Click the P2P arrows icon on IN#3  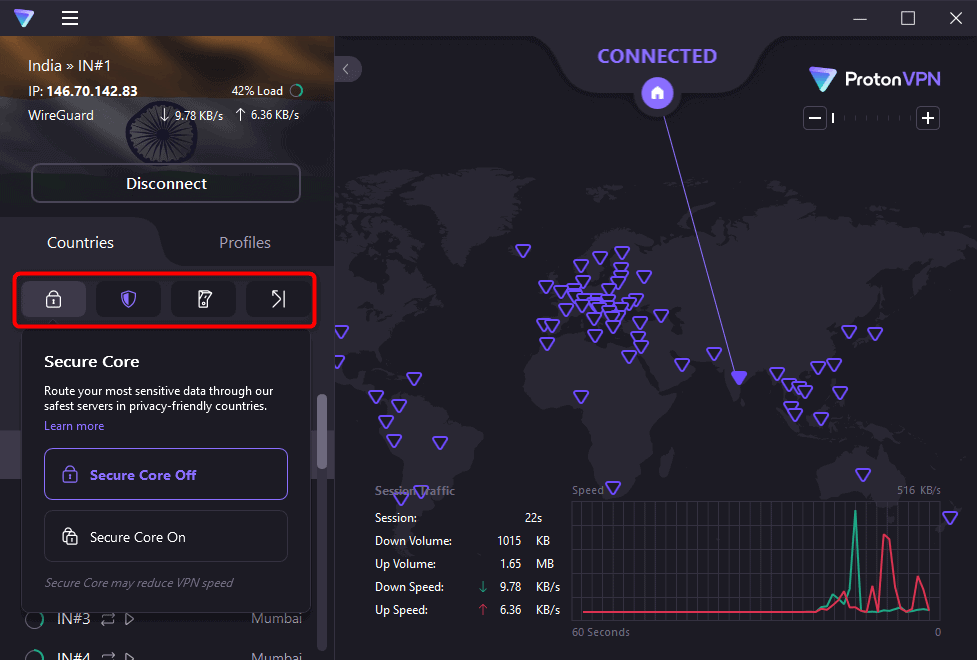(108, 619)
